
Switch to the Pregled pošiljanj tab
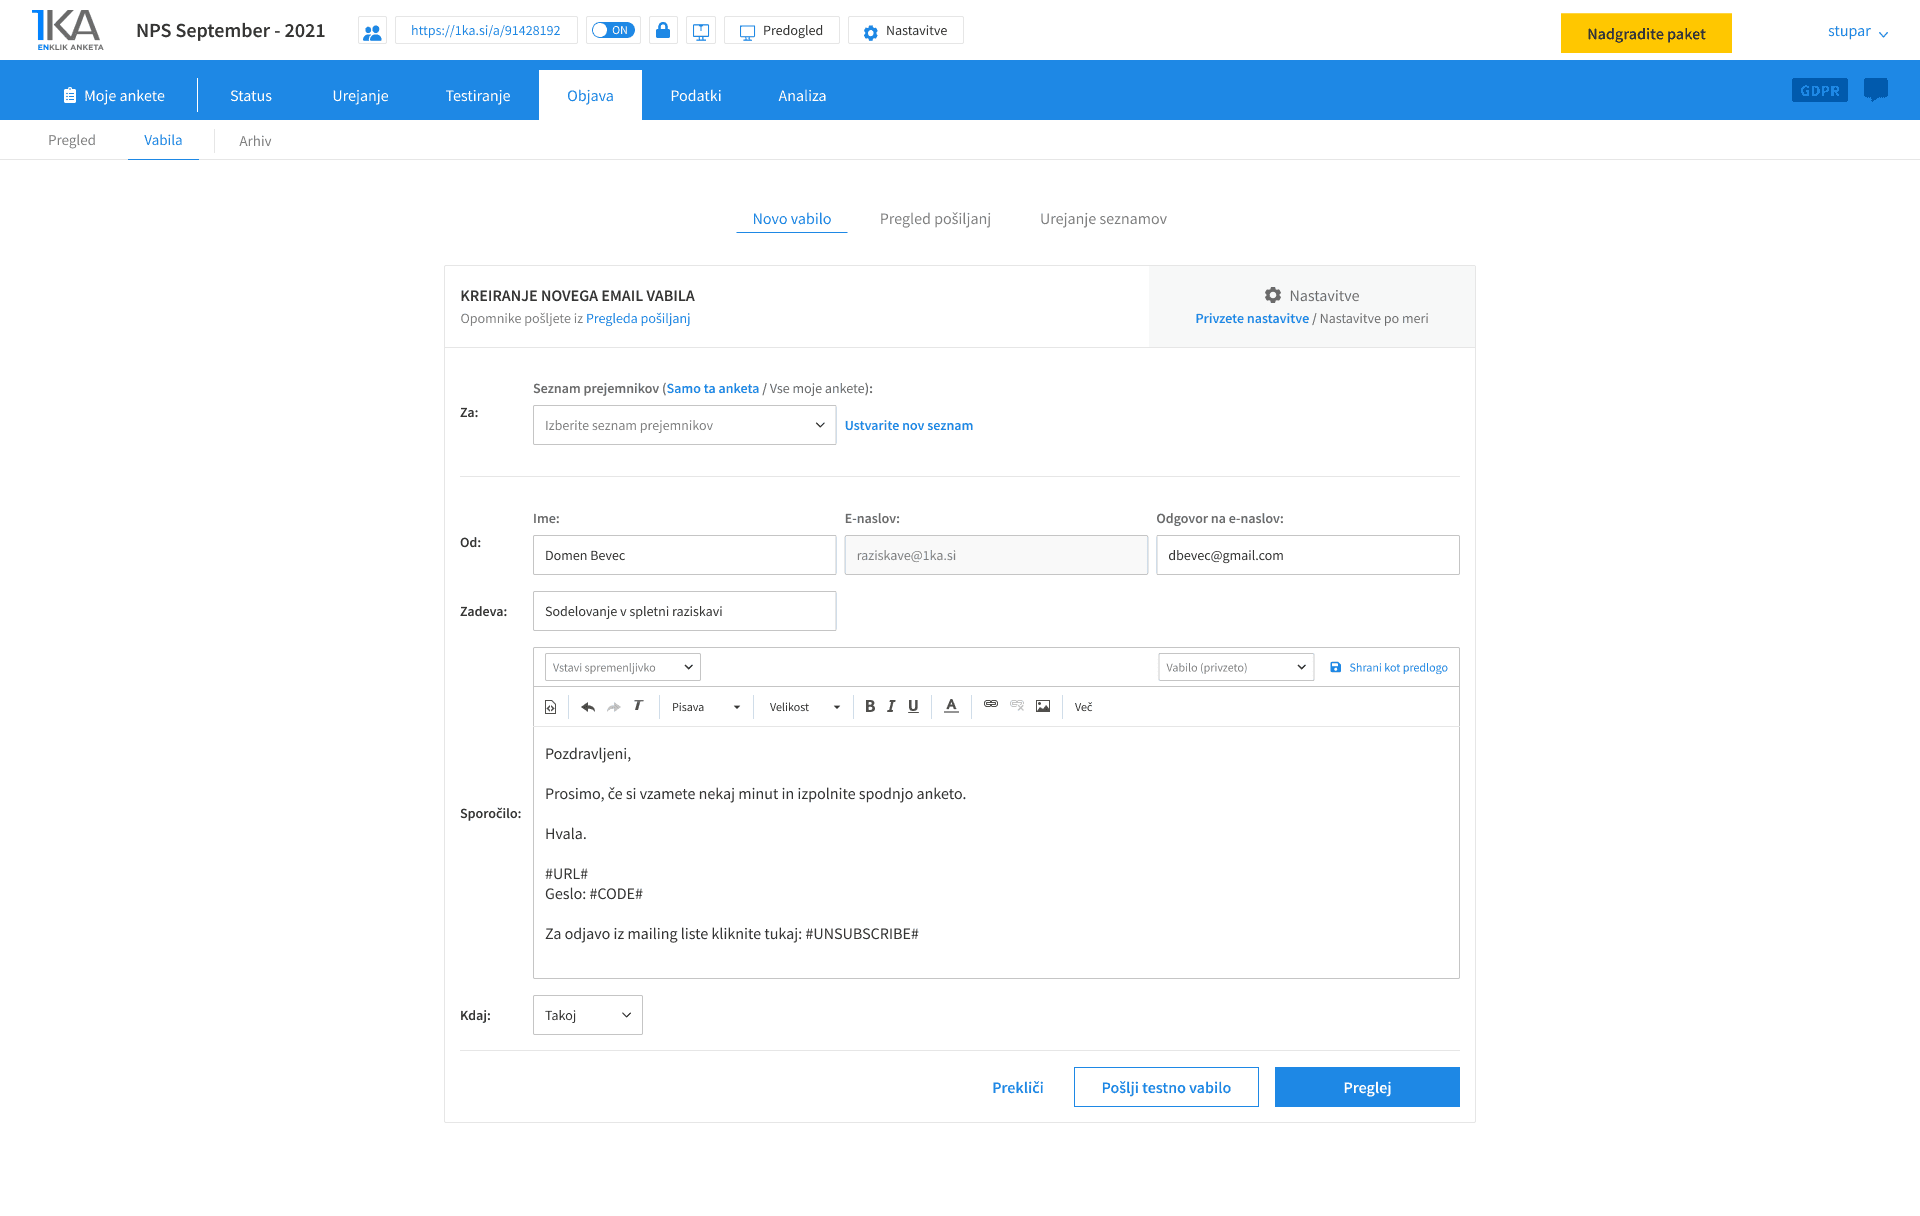point(935,218)
